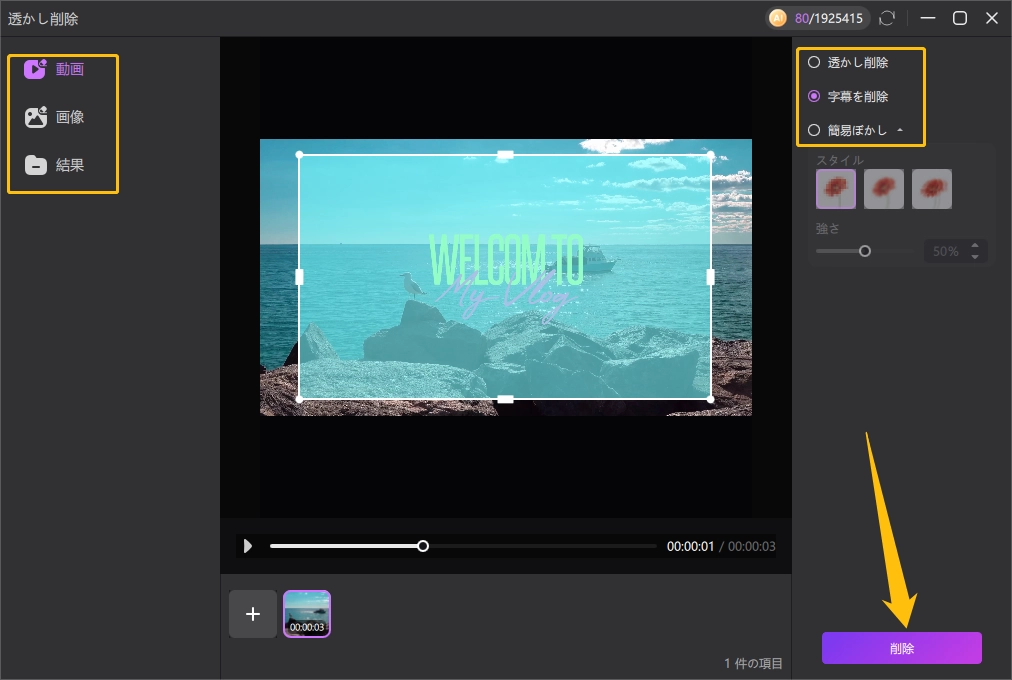This screenshot has height=680, width=1012.
Task: Select the 簡易ぼかし radio option
Action: [x=847, y=130]
